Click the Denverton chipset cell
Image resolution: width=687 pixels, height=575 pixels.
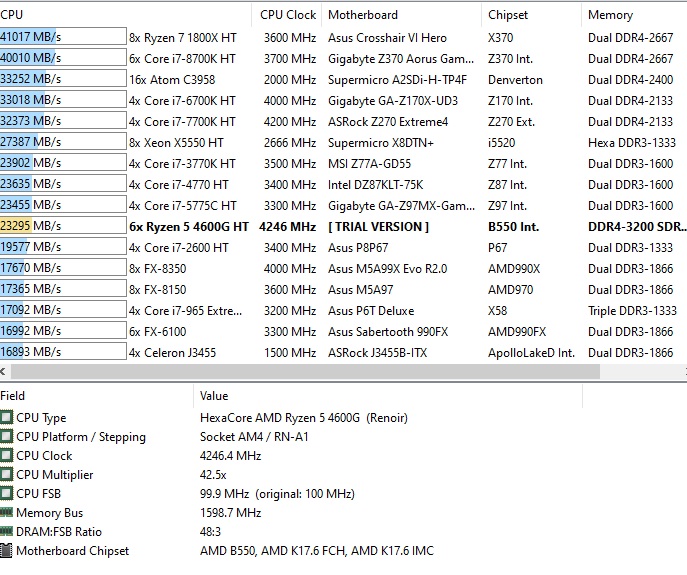(515, 80)
